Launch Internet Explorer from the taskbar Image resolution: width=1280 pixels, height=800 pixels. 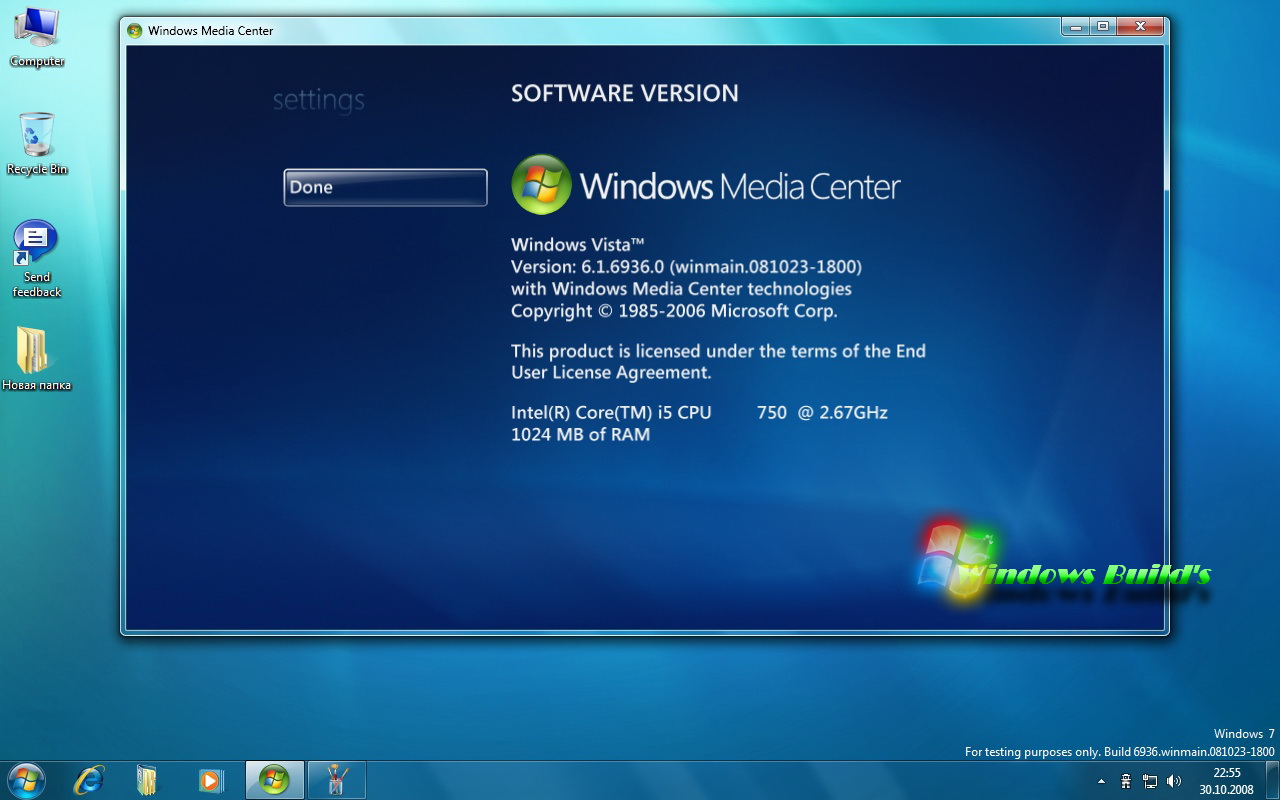coord(88,780)
